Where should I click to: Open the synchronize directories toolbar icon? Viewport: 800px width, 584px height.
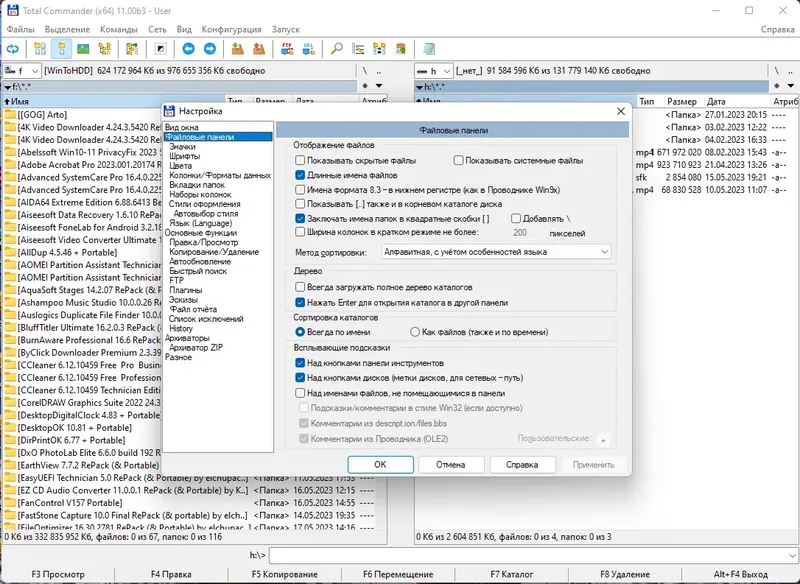point(380,49)
